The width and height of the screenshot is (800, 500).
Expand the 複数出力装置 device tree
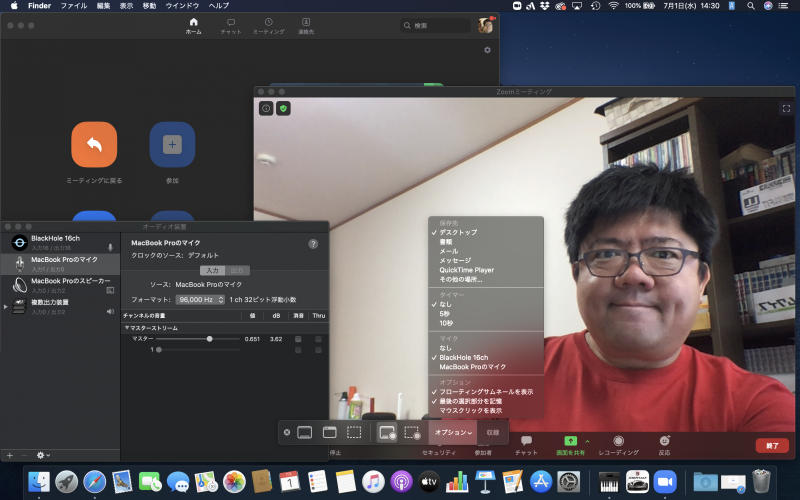[6, 307]
